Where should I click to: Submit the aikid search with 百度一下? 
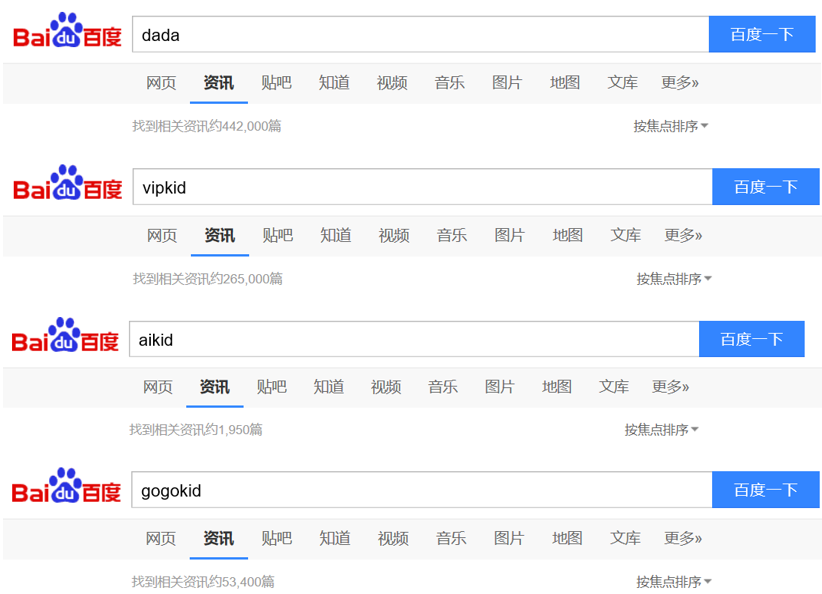click(751, 339)
